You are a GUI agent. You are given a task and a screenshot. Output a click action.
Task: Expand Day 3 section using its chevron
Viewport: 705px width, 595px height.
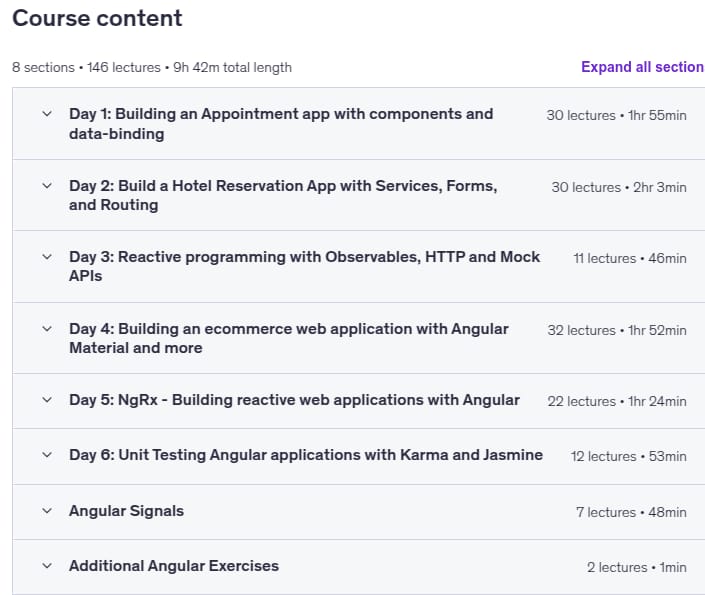[x=47, y=257]
